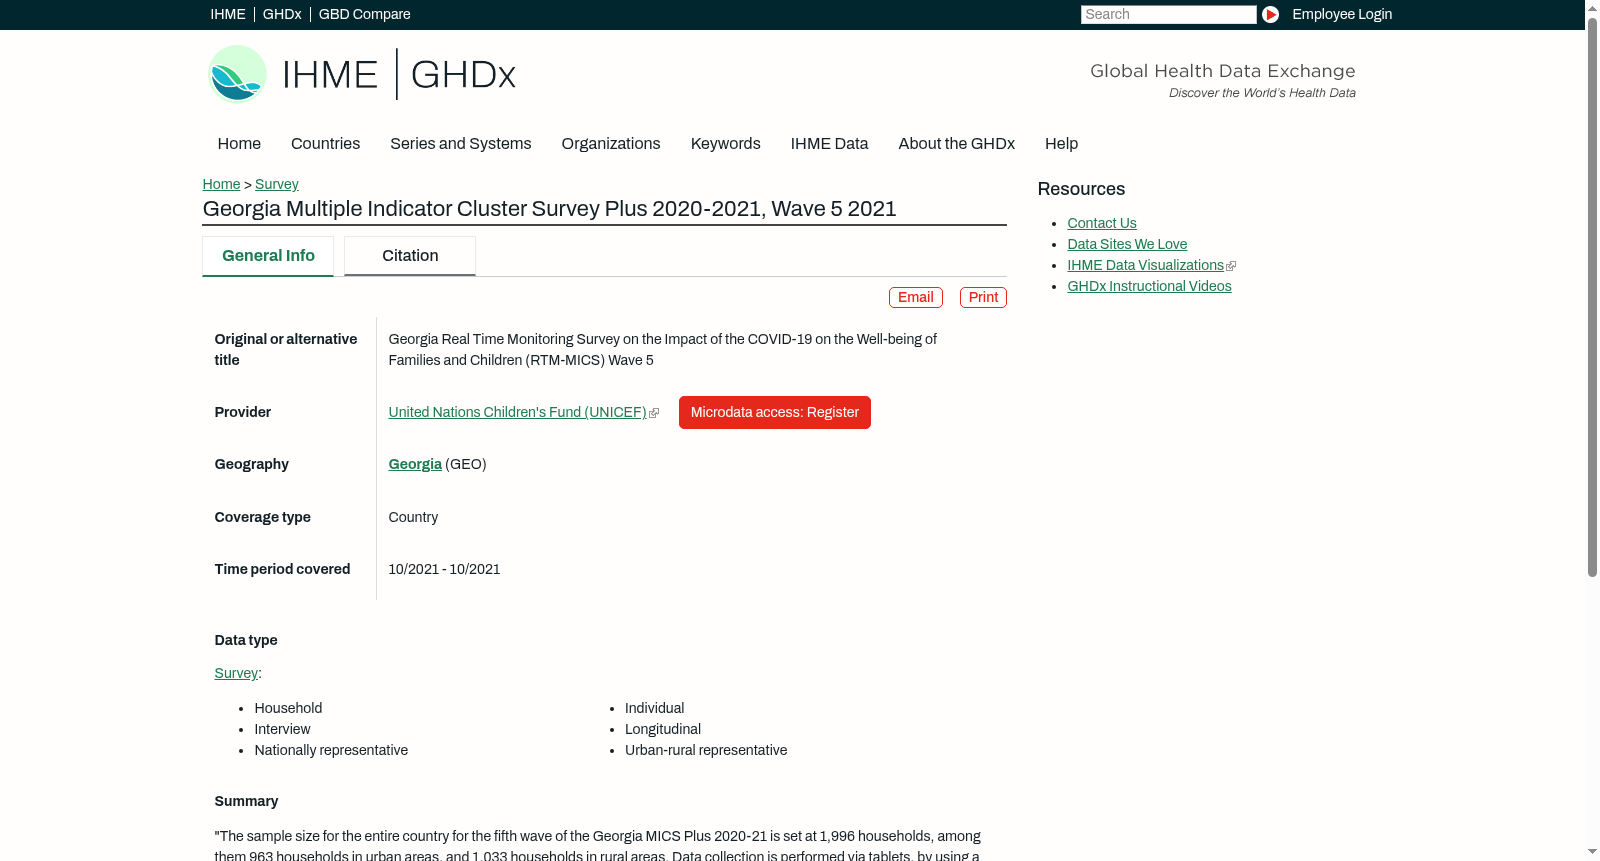Open Data Sites We Love link
1600x861 pixels.
pos(1127,245)
